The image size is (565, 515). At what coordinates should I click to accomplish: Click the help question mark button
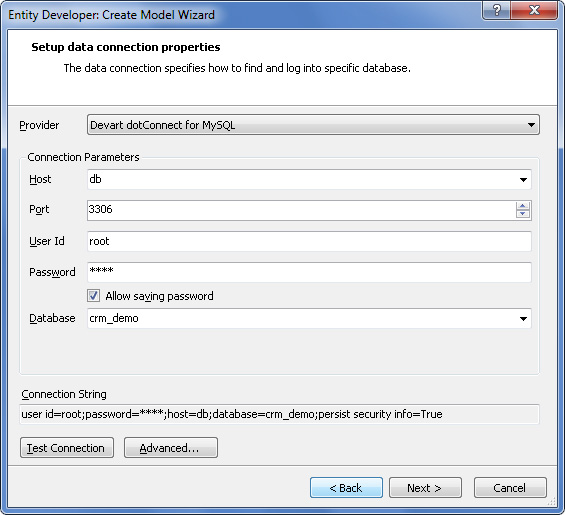point(497,10)
